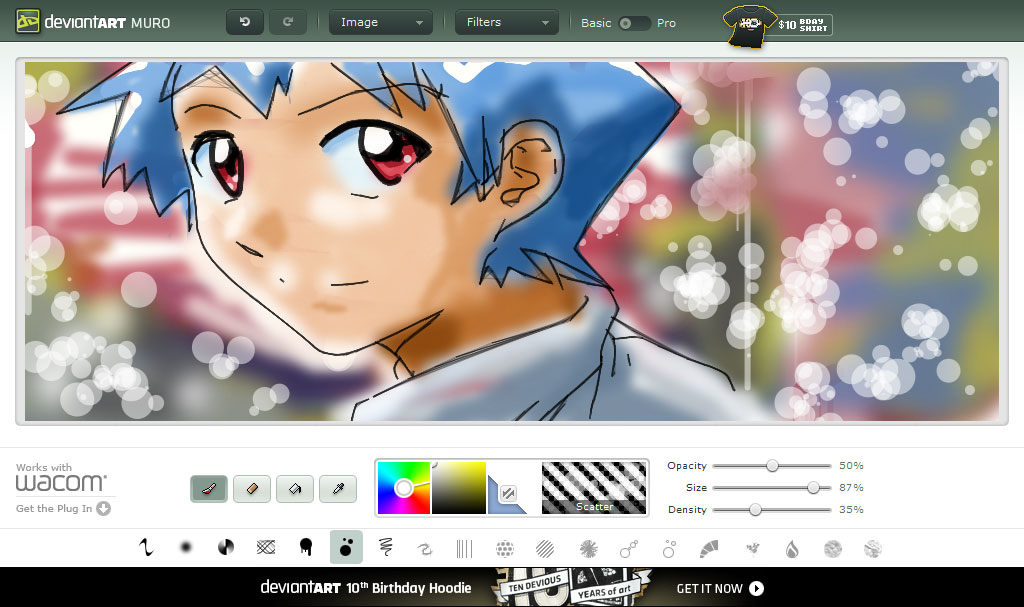Open the Image dropdown menu
Viewport: 1024px width, 607px height.
(381, 22)
